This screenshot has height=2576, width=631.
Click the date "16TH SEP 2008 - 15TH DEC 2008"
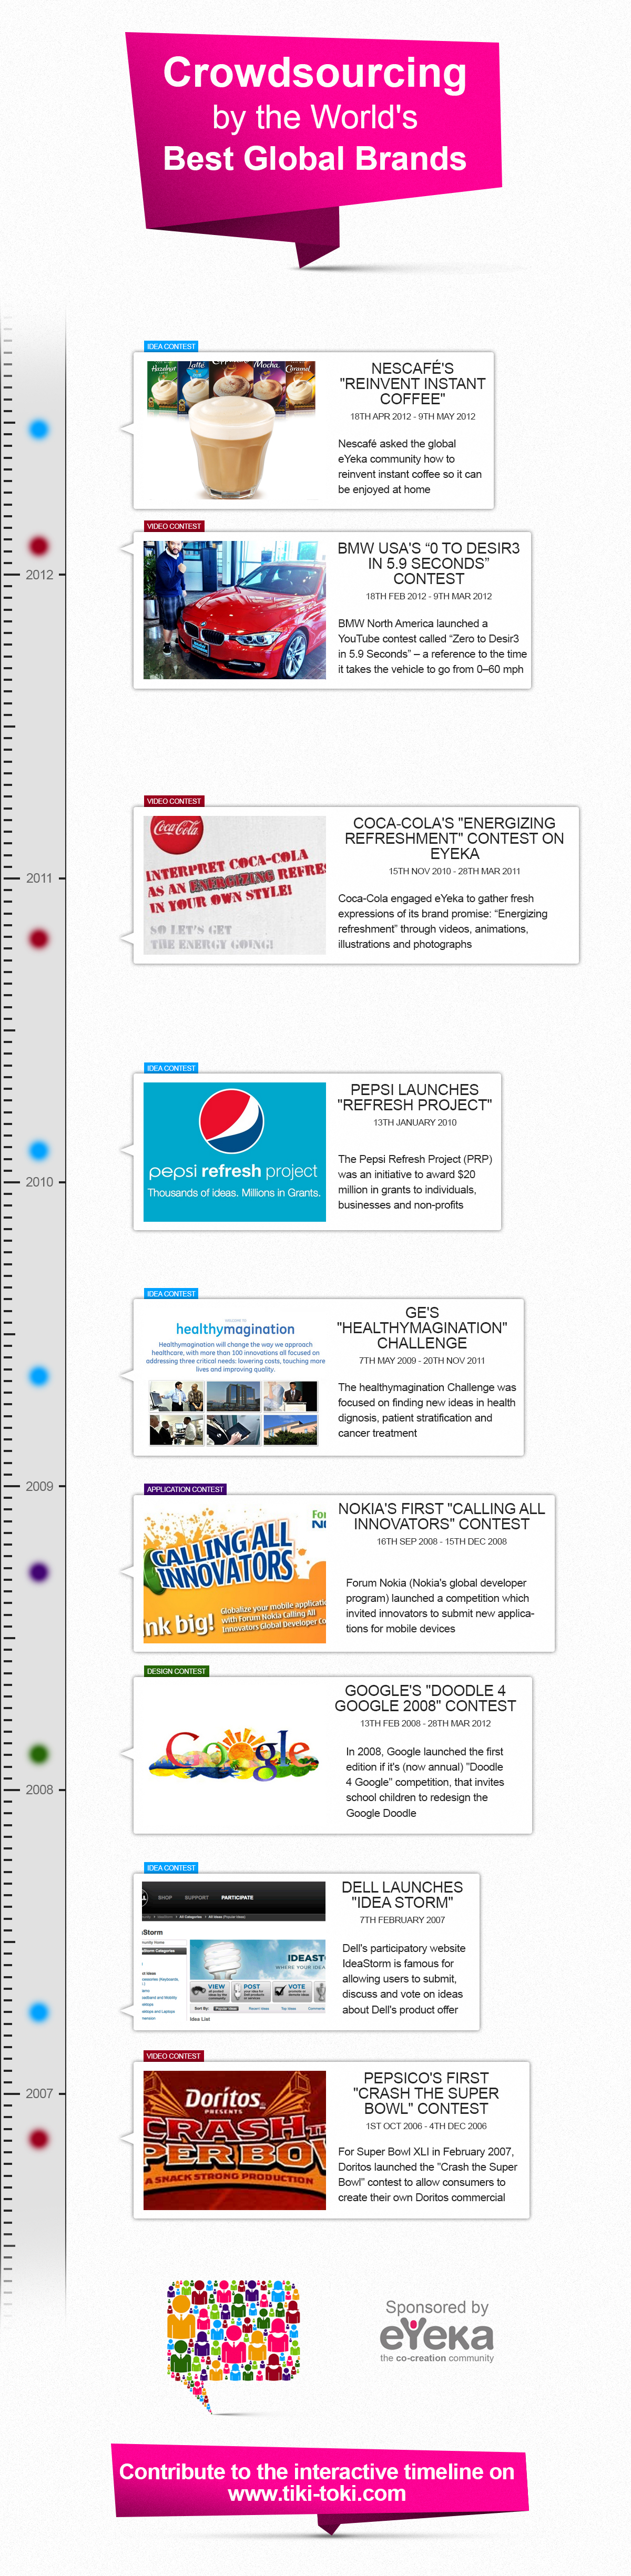(441, 1542)
